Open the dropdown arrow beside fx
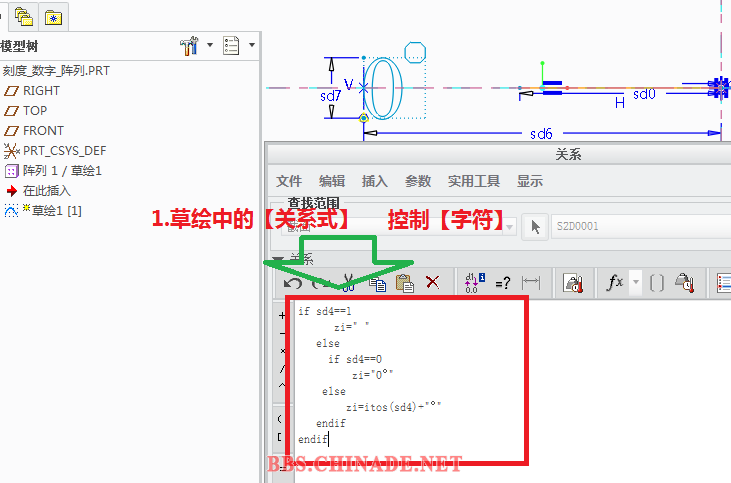 click(635, 282)
